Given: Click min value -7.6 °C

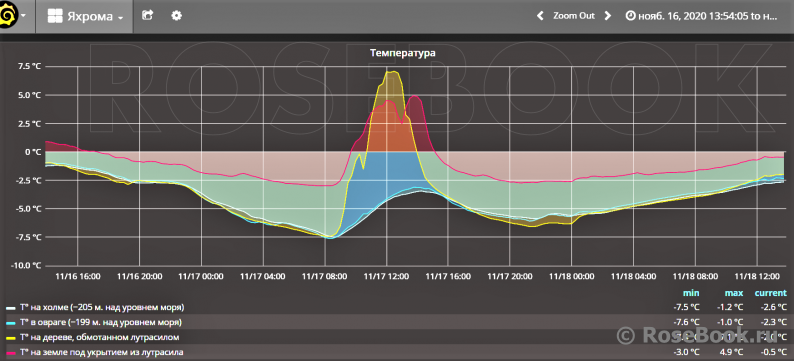Looking at the screenshot, I should click(x=686, y=322).
